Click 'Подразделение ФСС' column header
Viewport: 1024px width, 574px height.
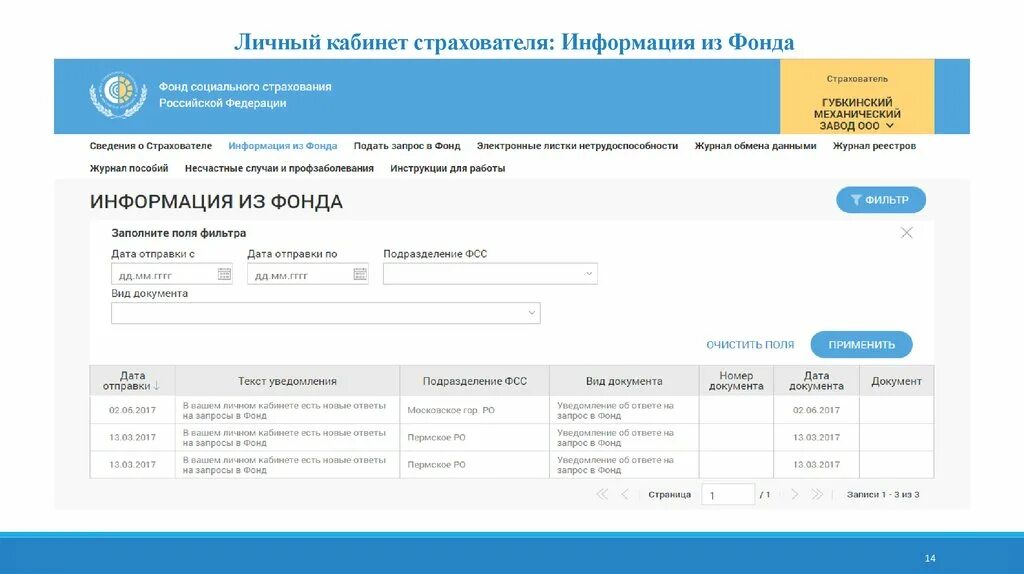point(475,381)
